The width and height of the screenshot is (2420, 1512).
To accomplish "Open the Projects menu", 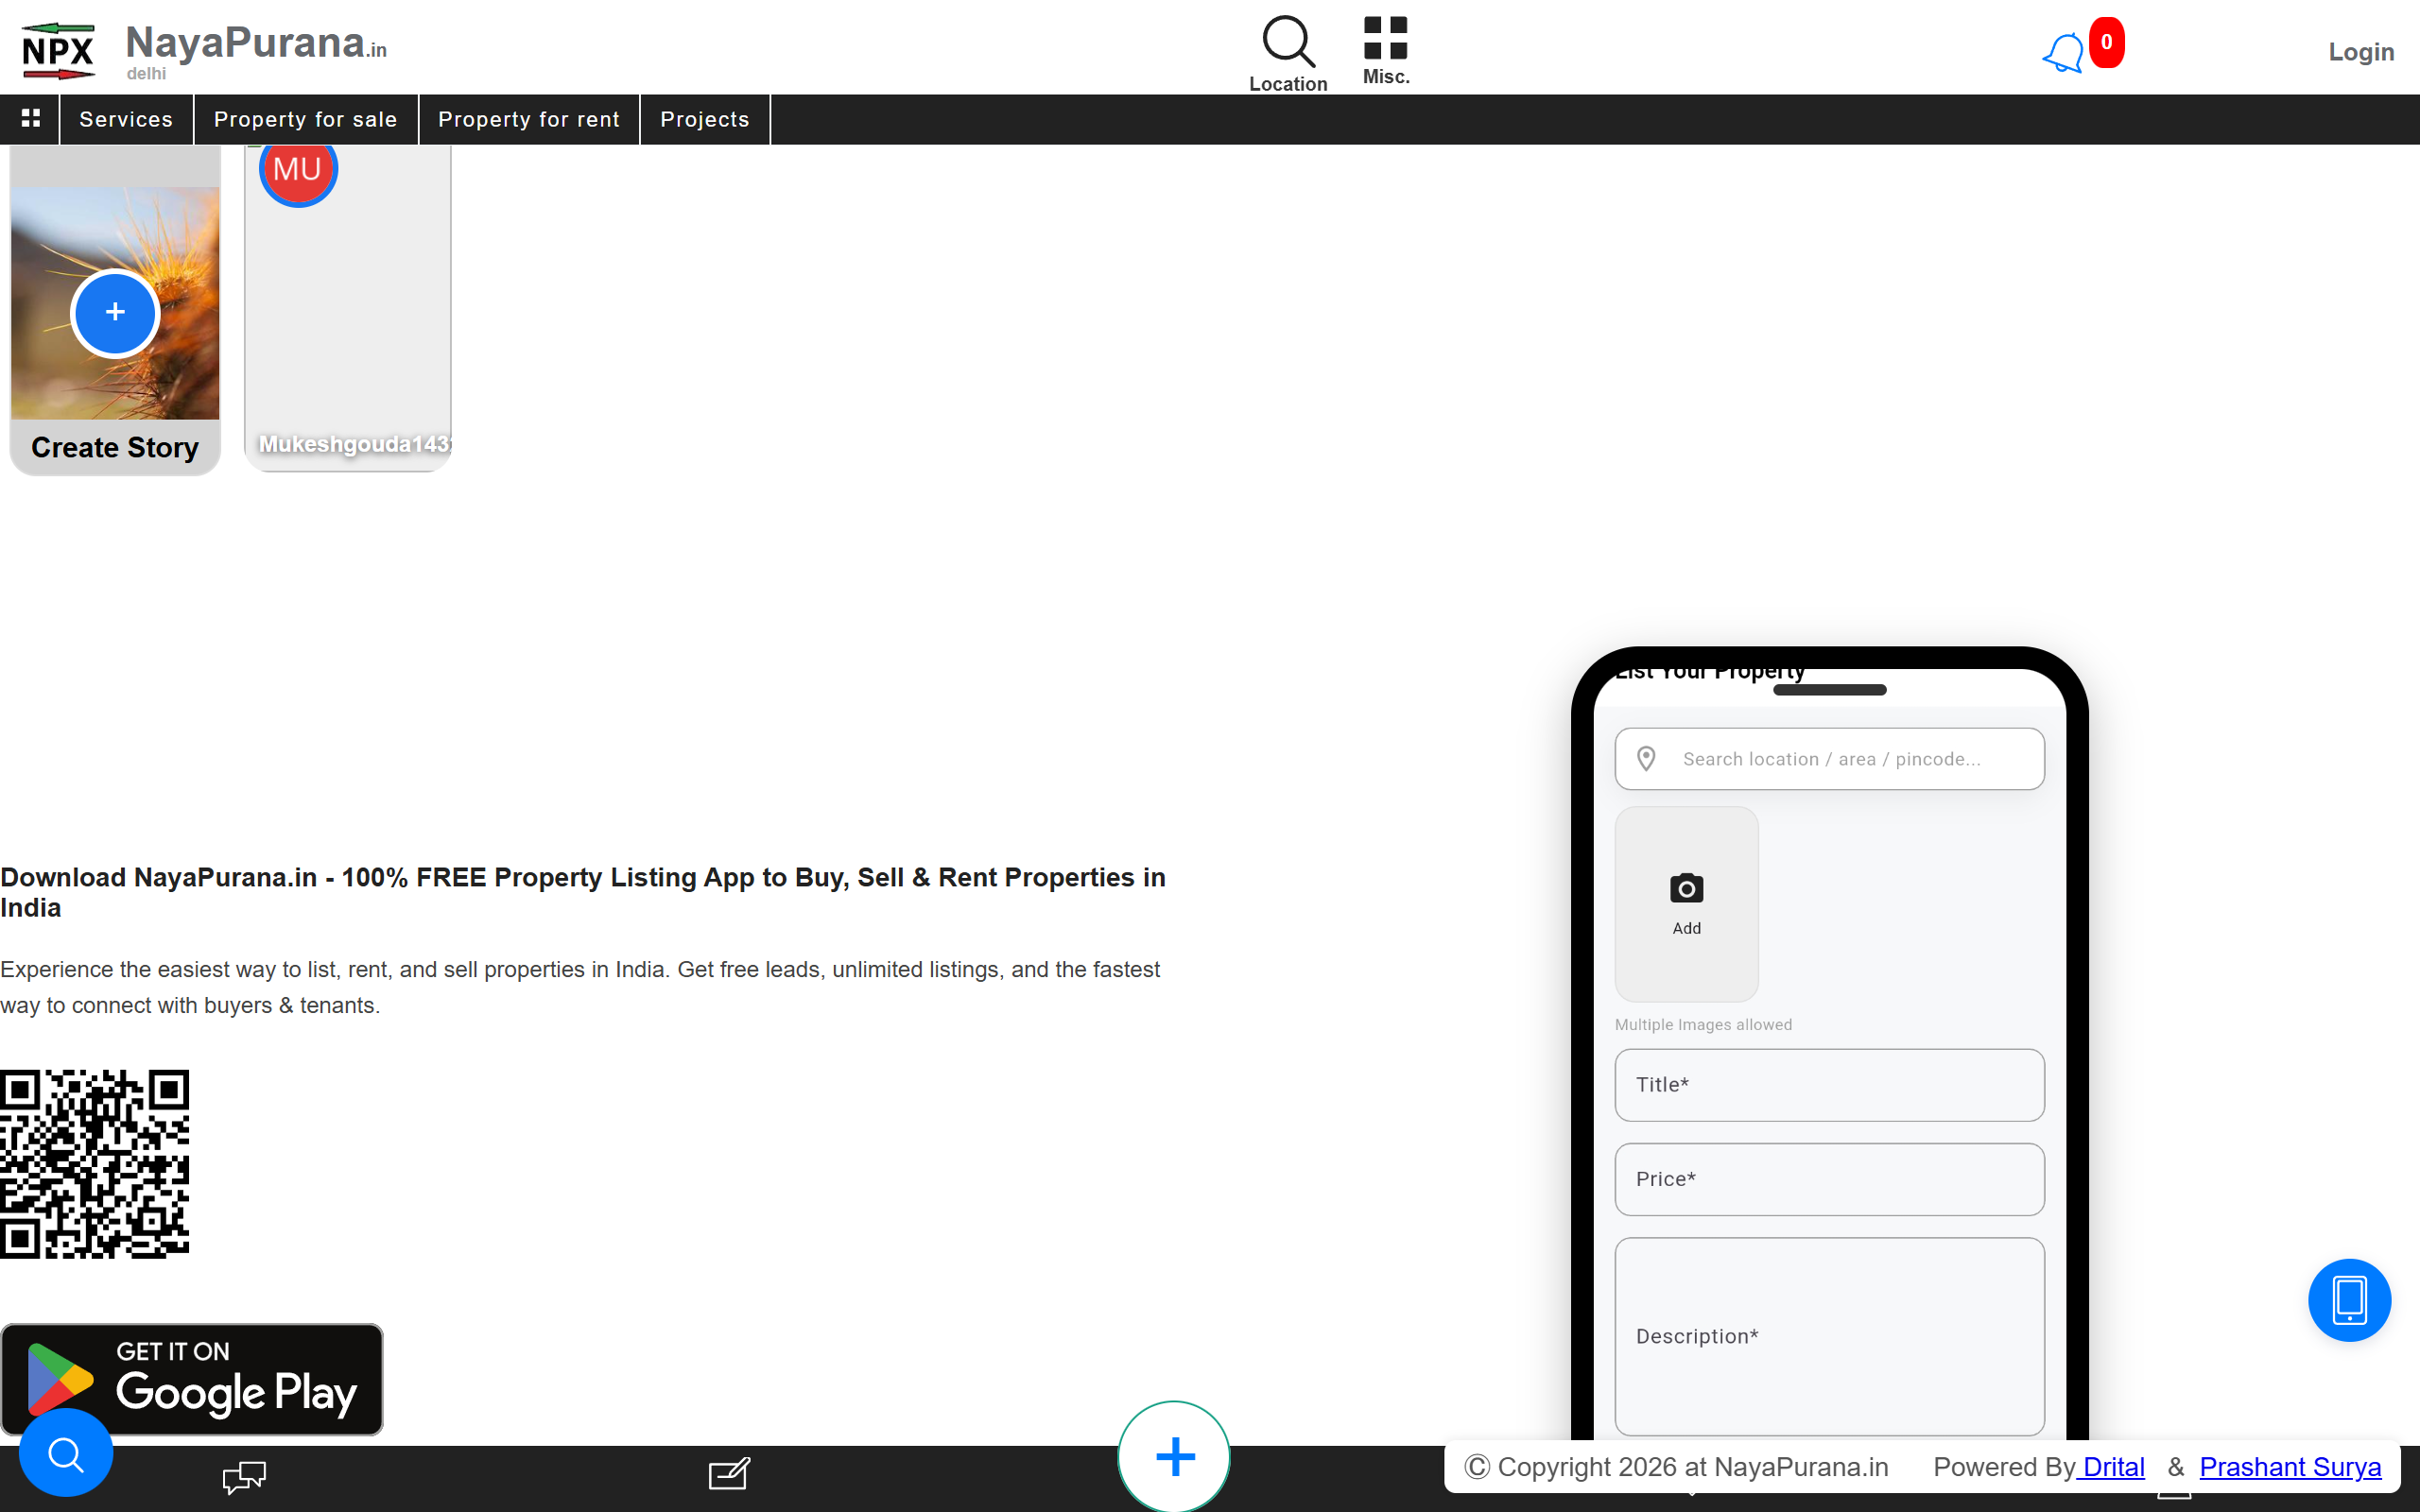I will (x=705, y=119).
